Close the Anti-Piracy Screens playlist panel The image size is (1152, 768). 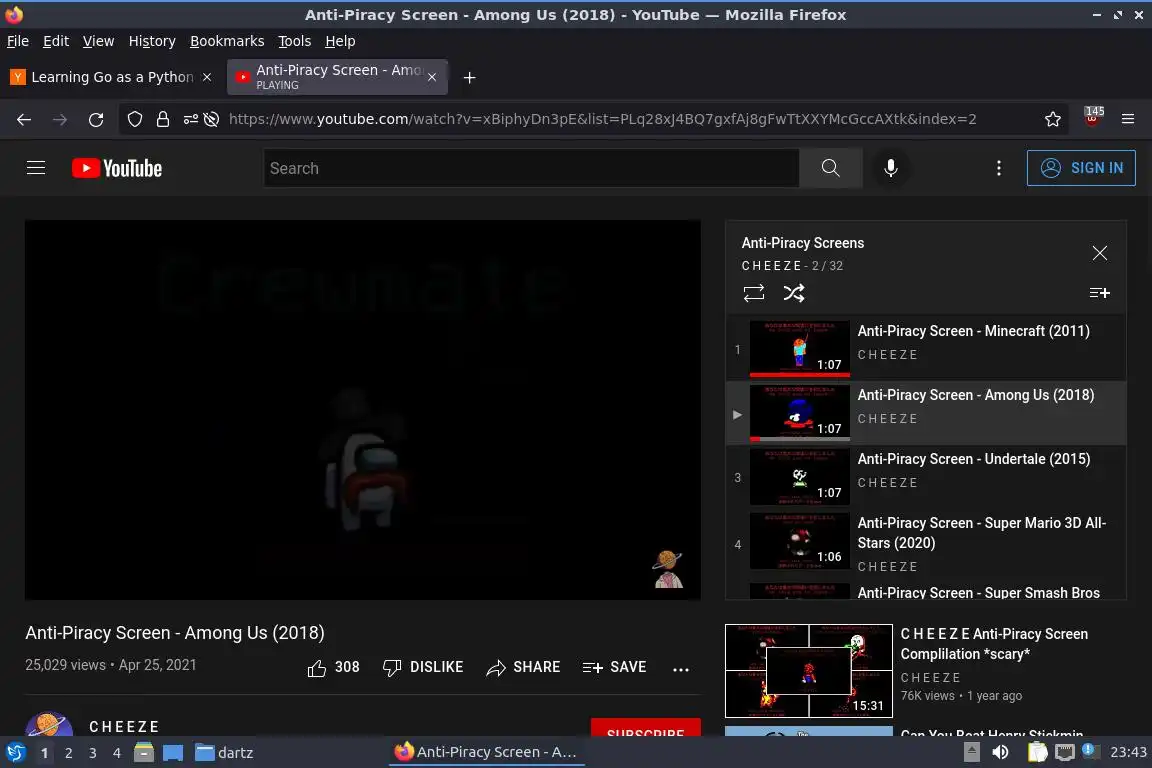(1099, 254)
